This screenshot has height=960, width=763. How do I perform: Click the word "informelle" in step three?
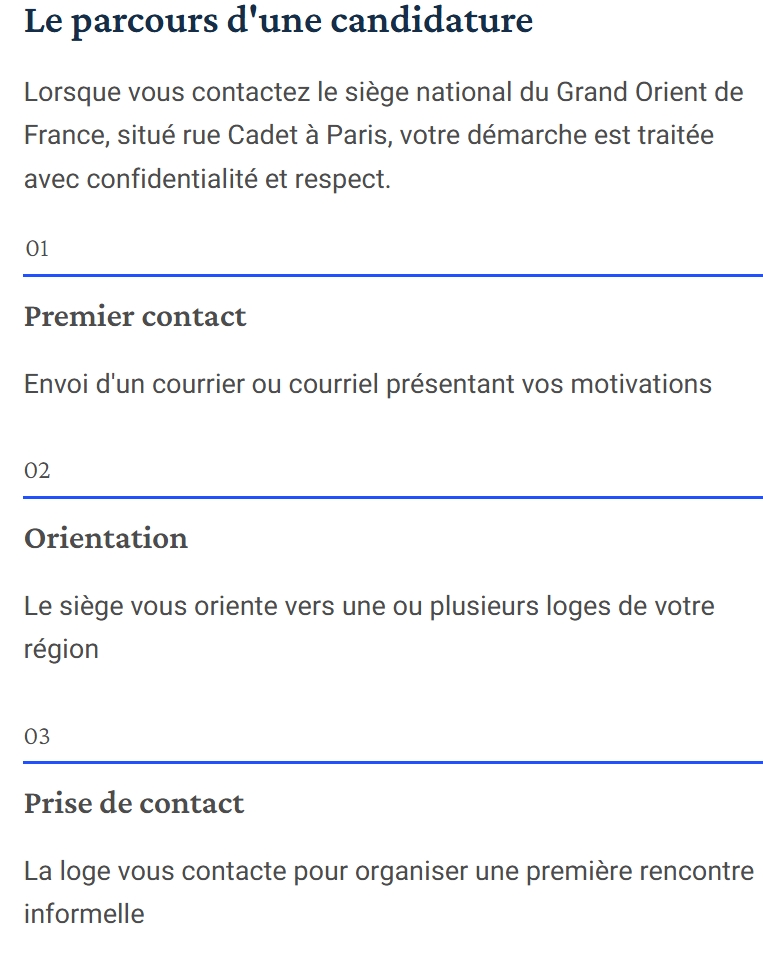[x=84, y=913]
